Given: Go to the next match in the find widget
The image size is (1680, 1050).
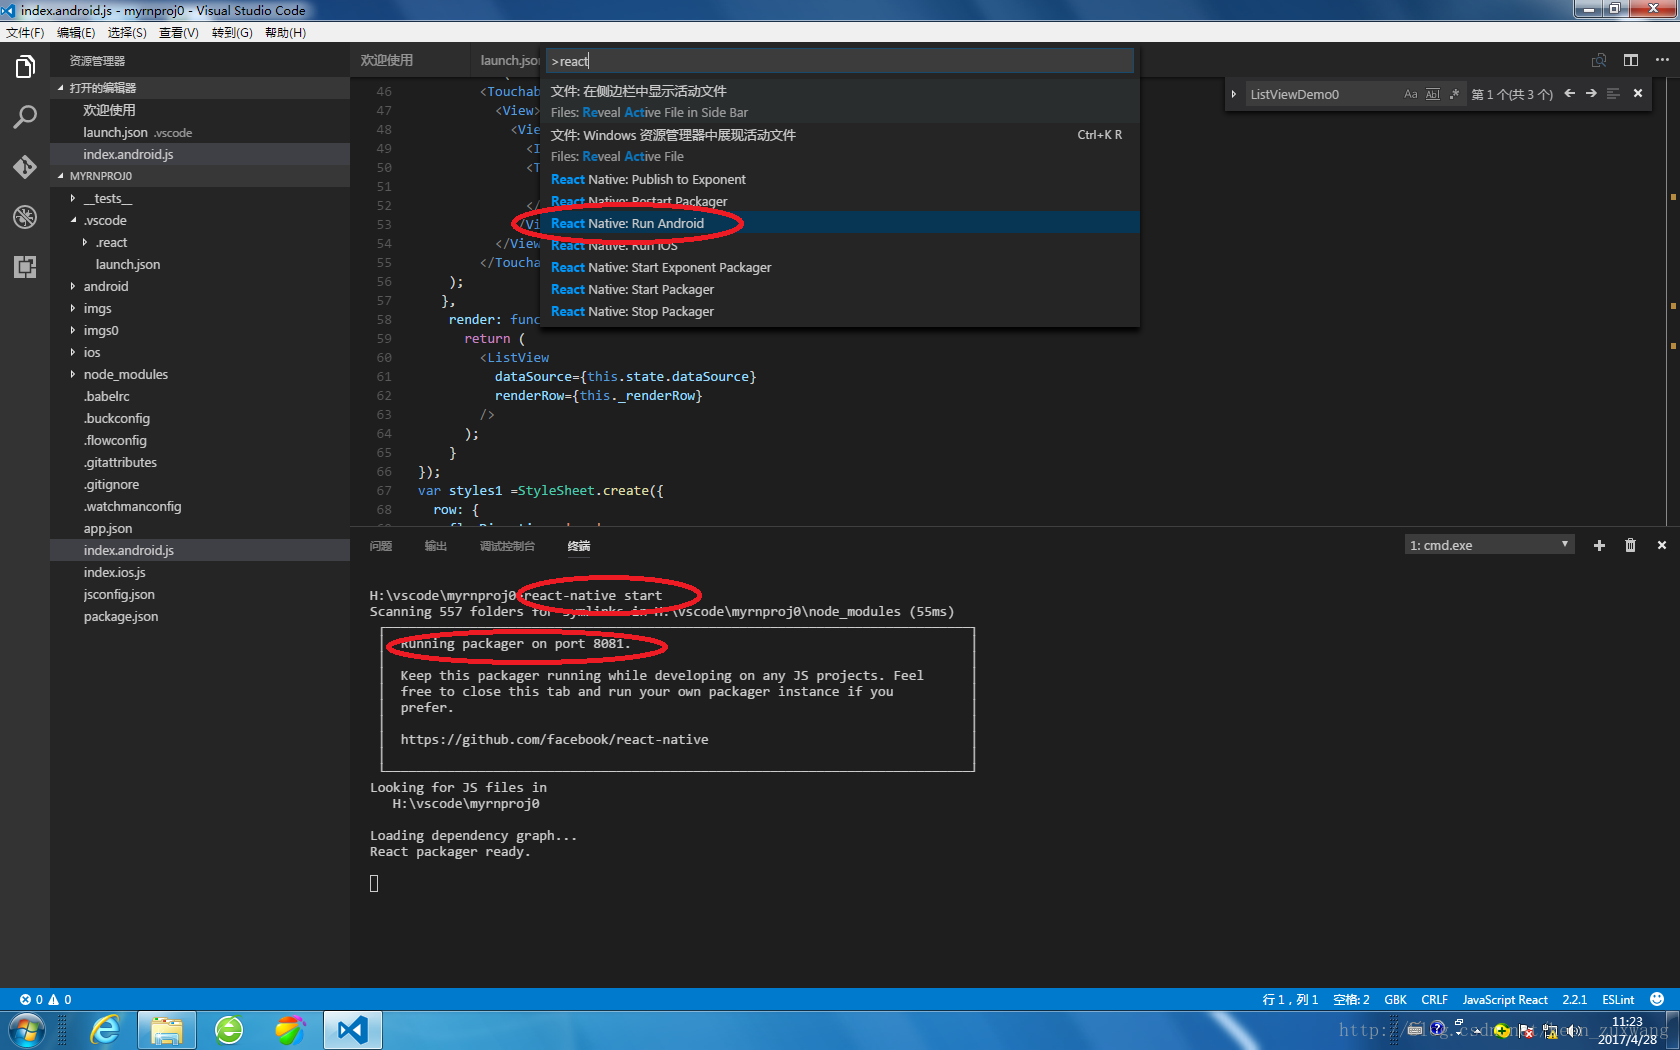Looking at the screenshot, I should click(x=1591, y=94).
